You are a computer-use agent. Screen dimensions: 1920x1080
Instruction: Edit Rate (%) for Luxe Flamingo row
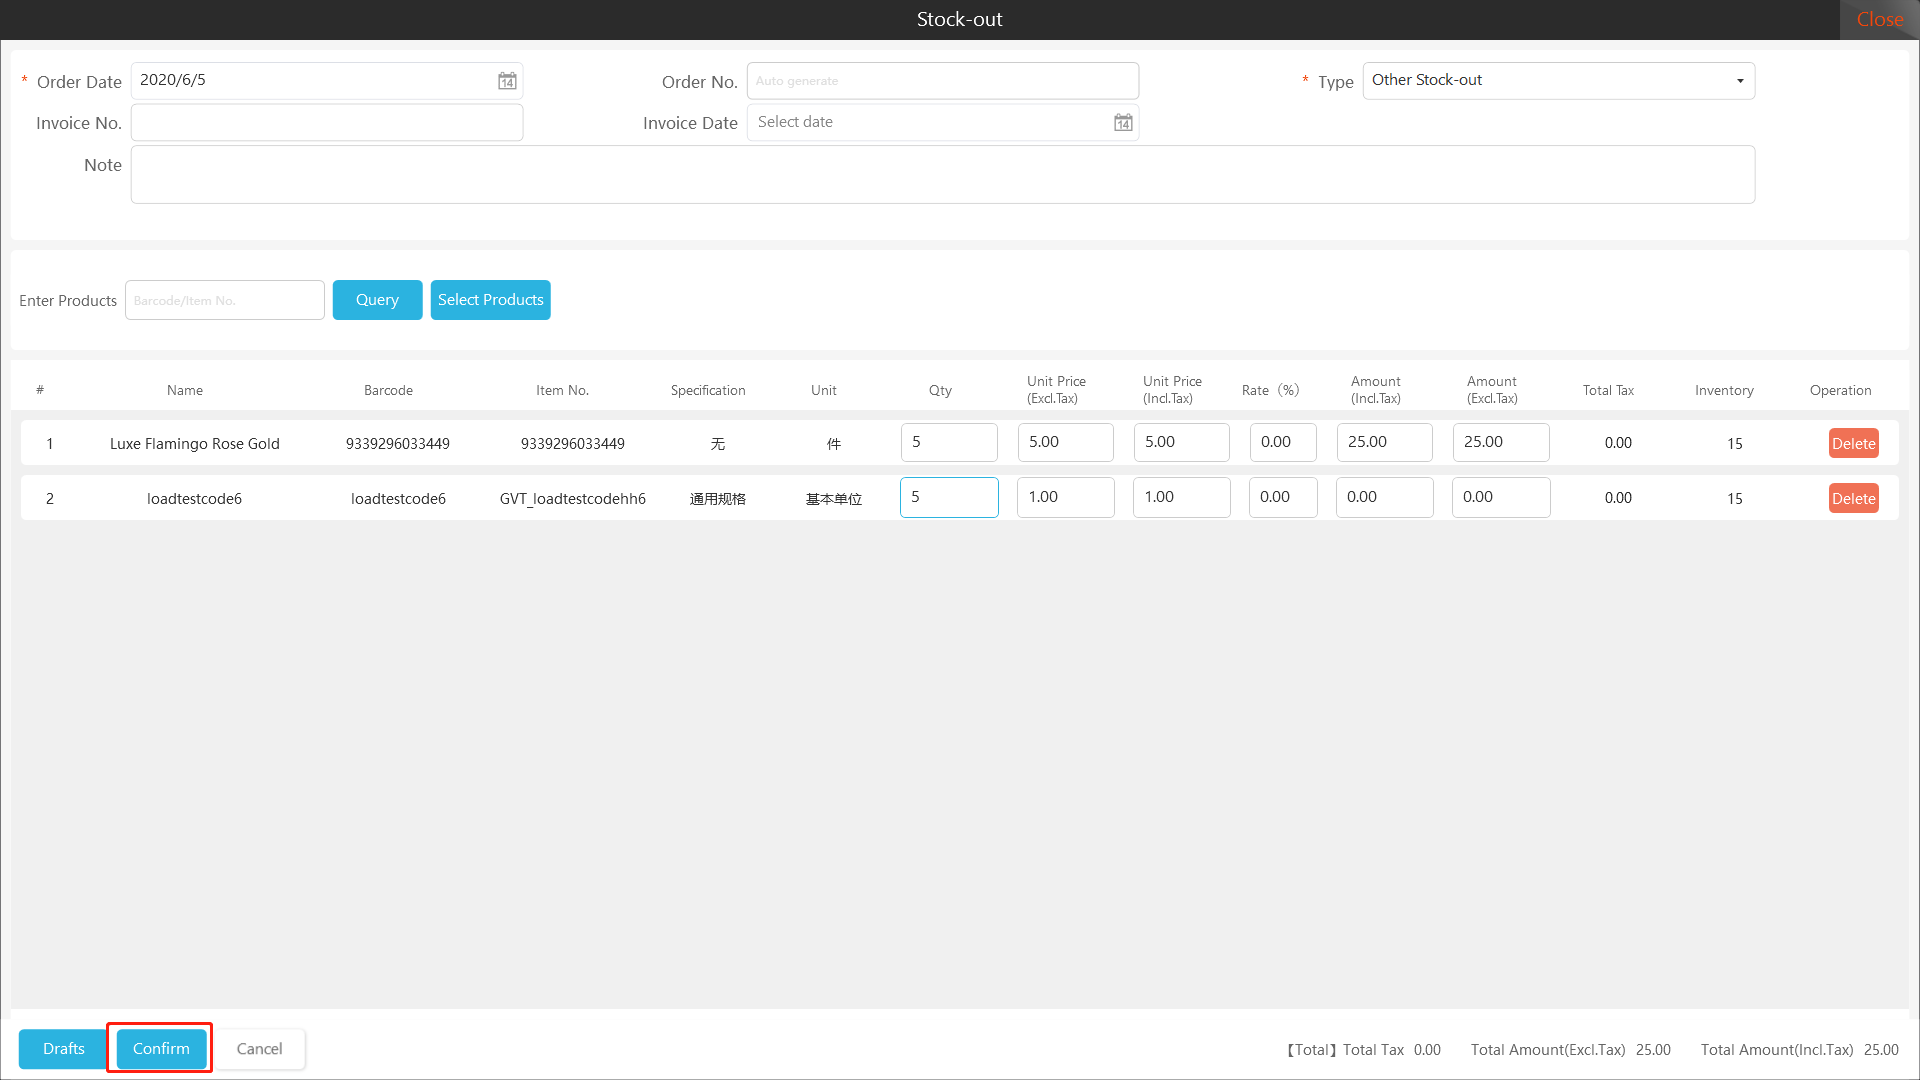(1282, 442)
